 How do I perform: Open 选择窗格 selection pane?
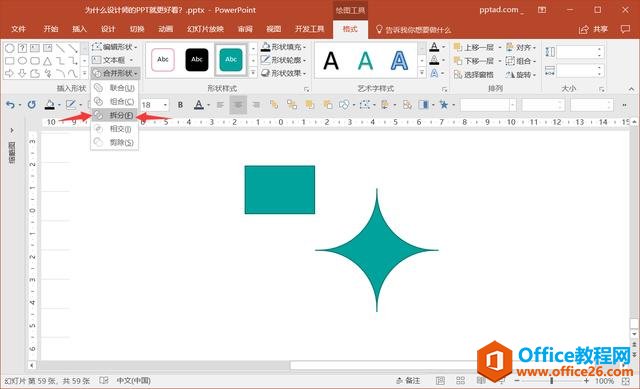(x=474, y=75)
